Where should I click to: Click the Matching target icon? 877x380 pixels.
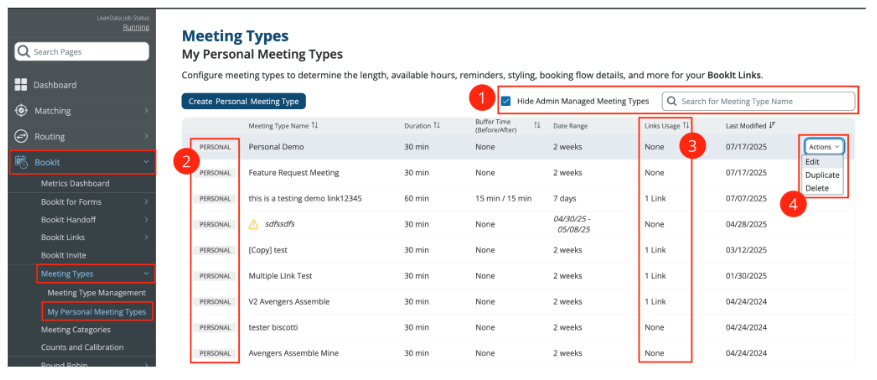(x=21, y=110)
